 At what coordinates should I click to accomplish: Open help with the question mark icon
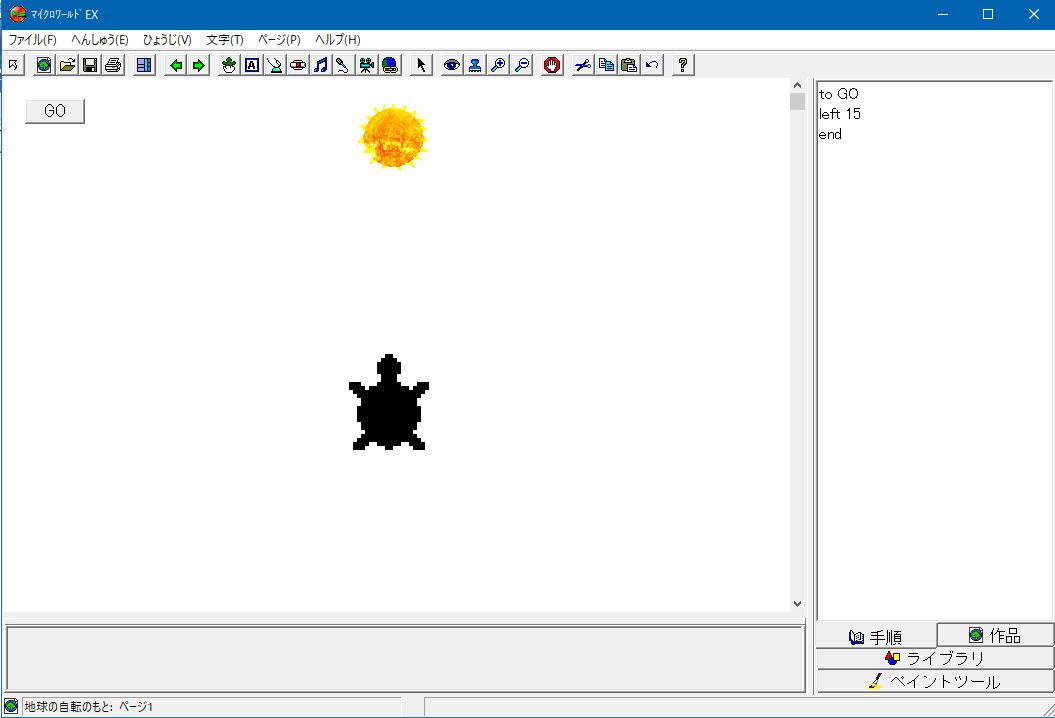click(682, 65)
